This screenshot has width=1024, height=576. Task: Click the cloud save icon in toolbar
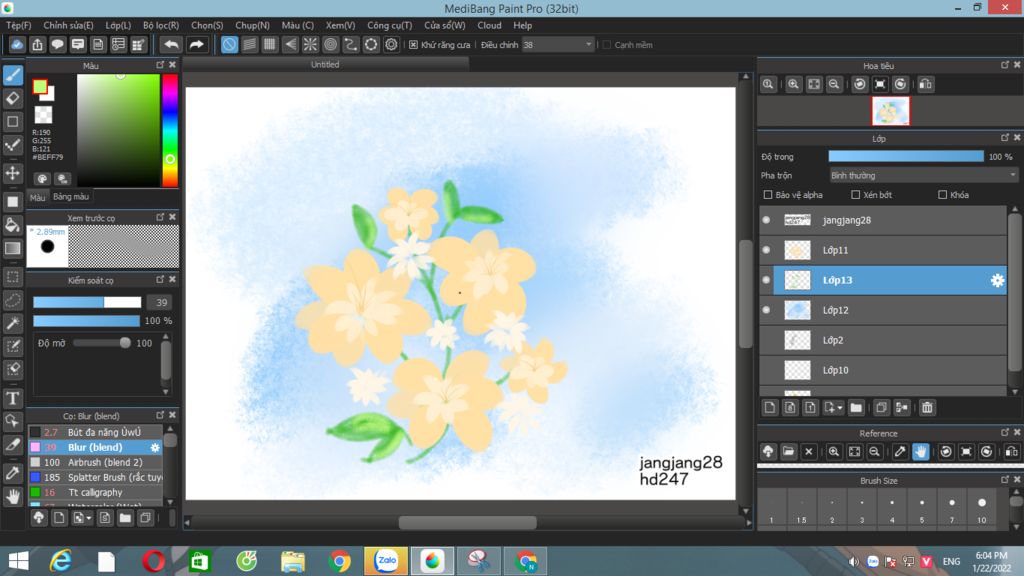pyautogui.click(x=17, y=44)
